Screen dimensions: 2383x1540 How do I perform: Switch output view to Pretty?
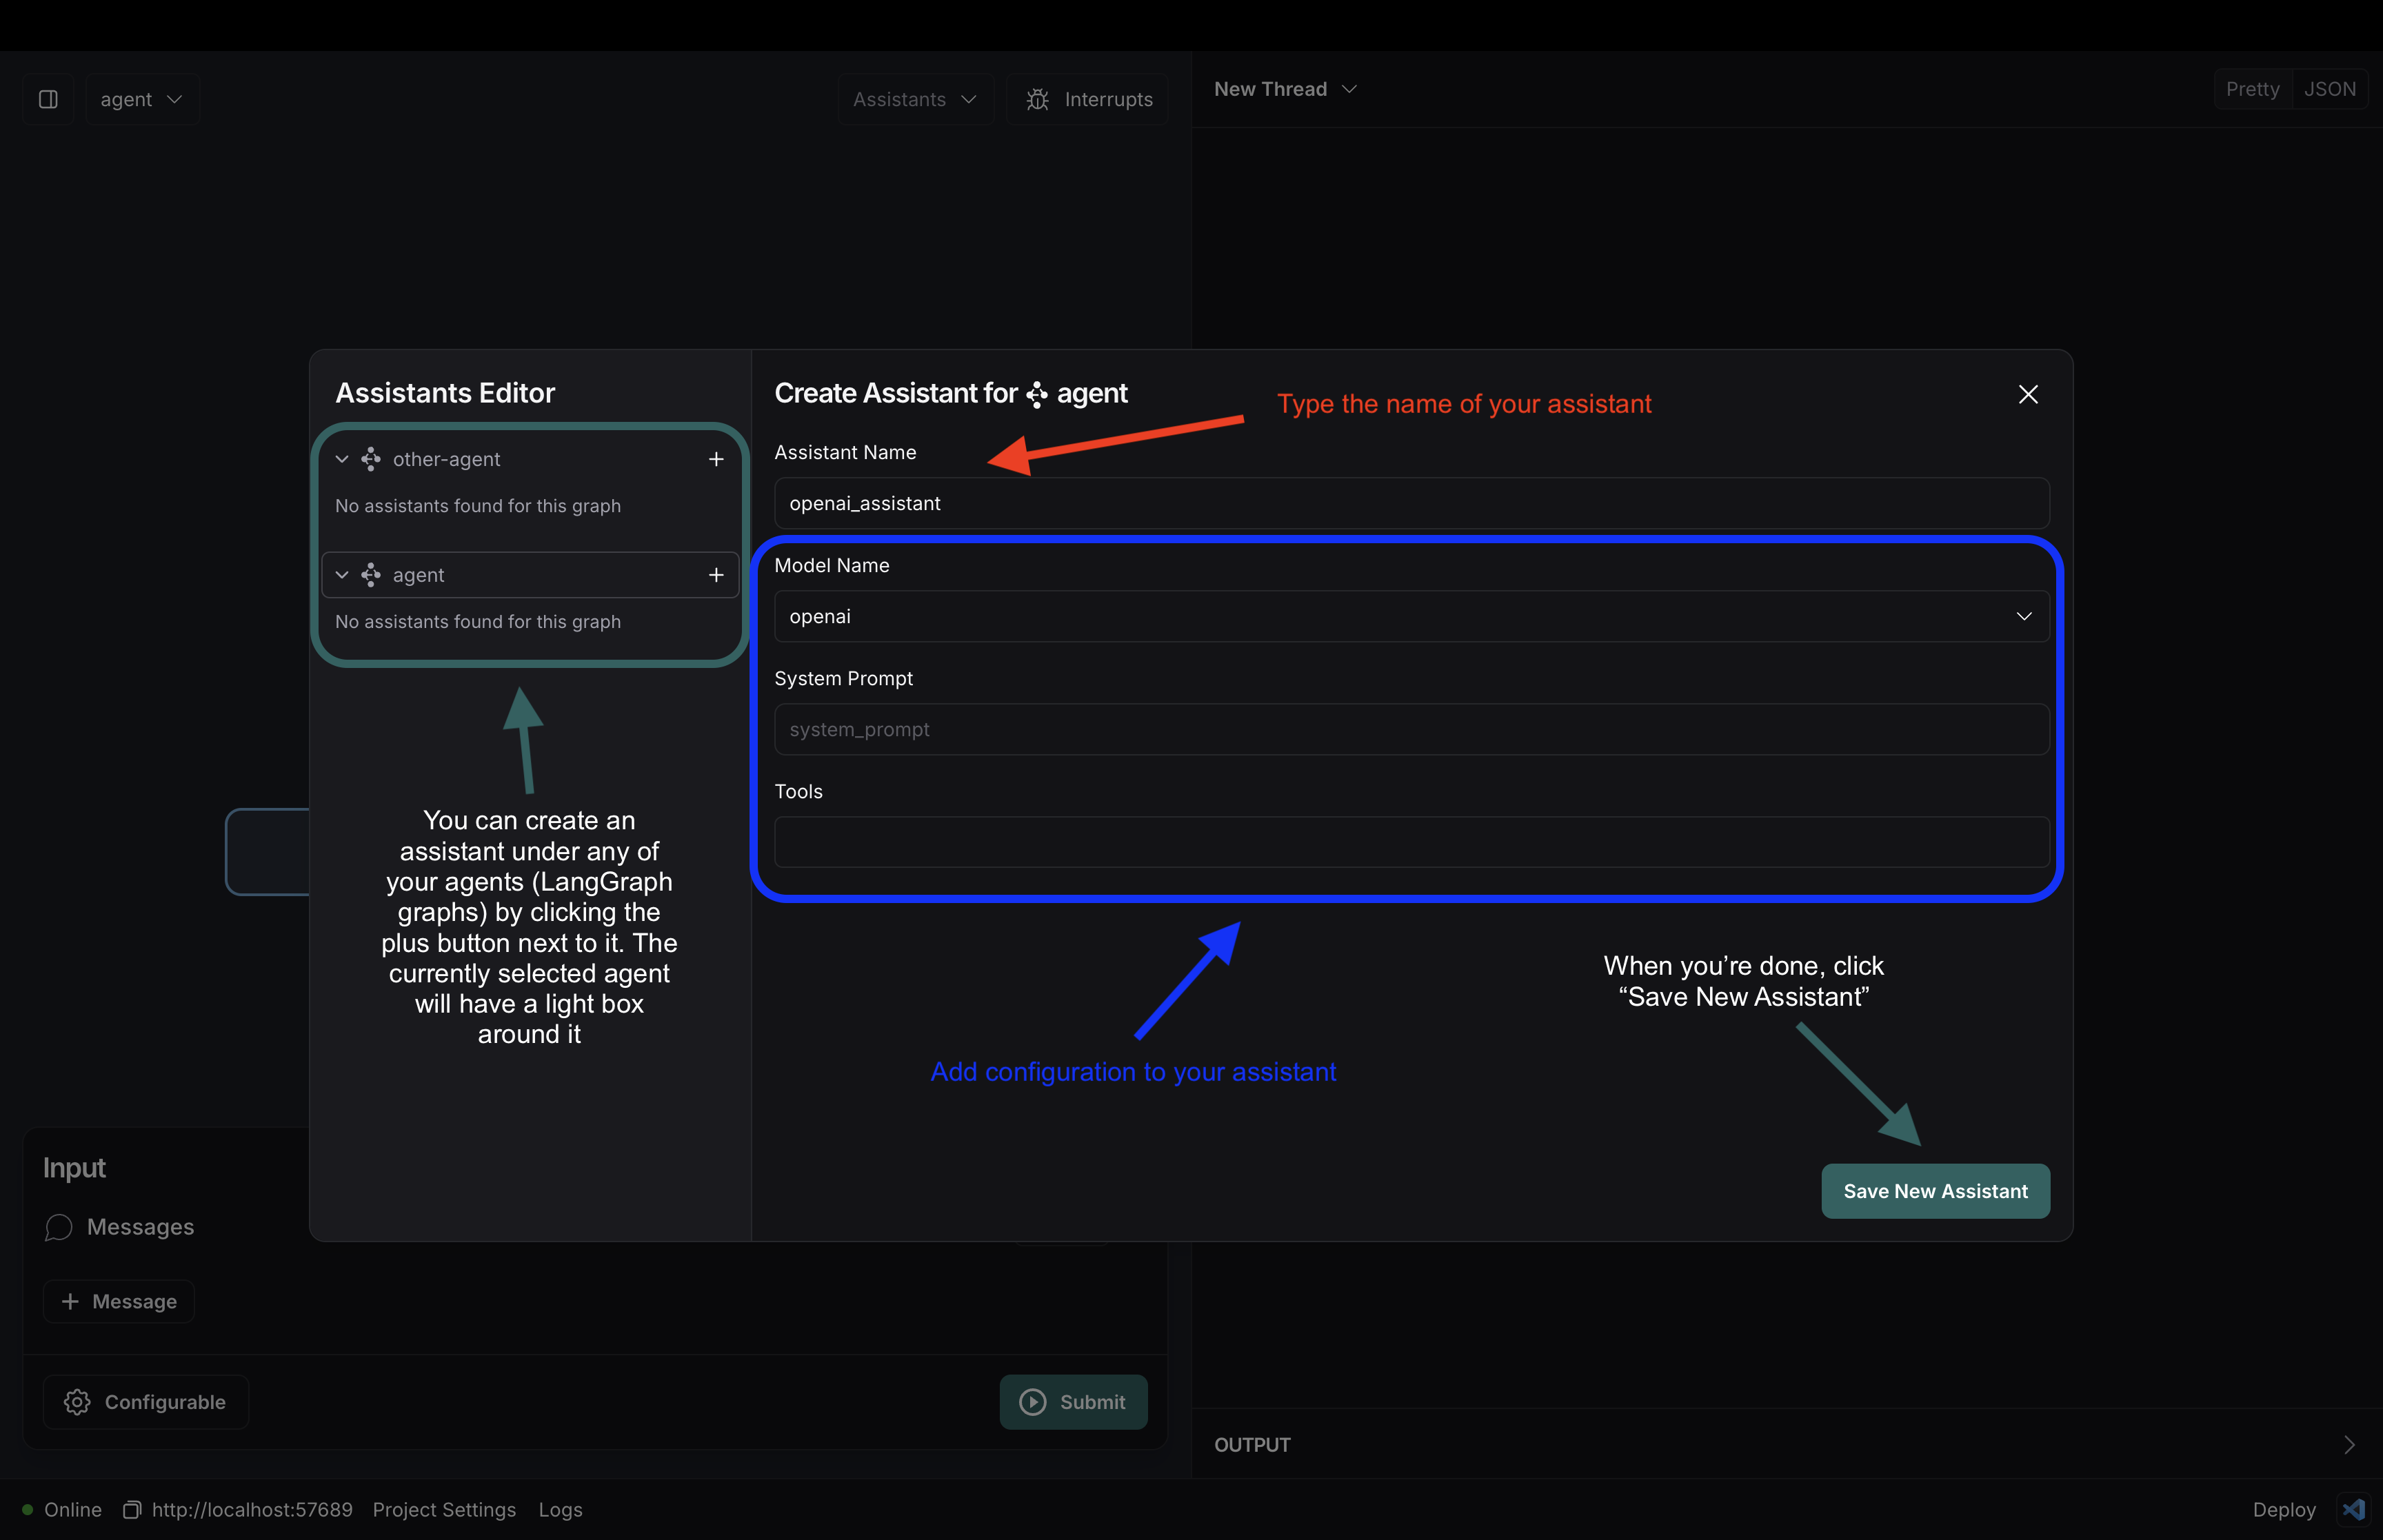tap(2252, 89)
